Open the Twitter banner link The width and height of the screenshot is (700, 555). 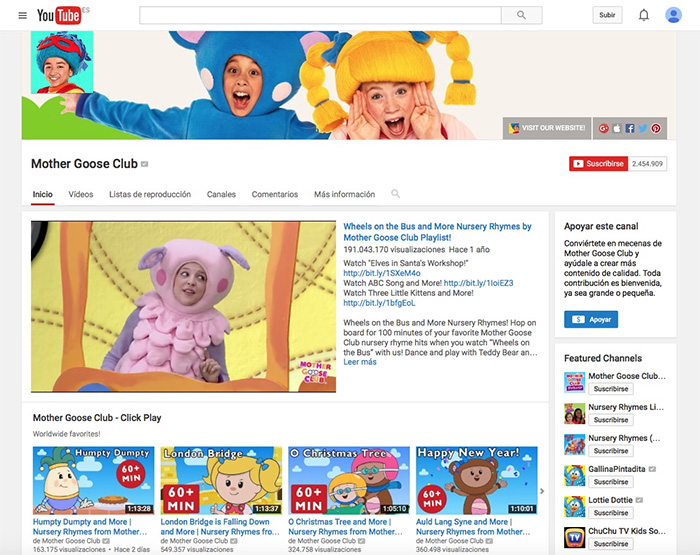click(x=642, y=128)
